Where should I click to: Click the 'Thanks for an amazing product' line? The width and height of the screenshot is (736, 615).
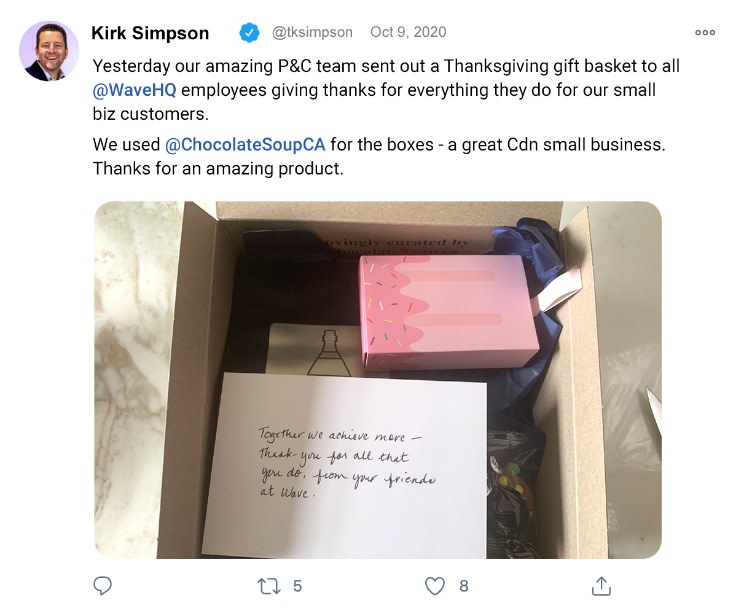coord(218,168)
